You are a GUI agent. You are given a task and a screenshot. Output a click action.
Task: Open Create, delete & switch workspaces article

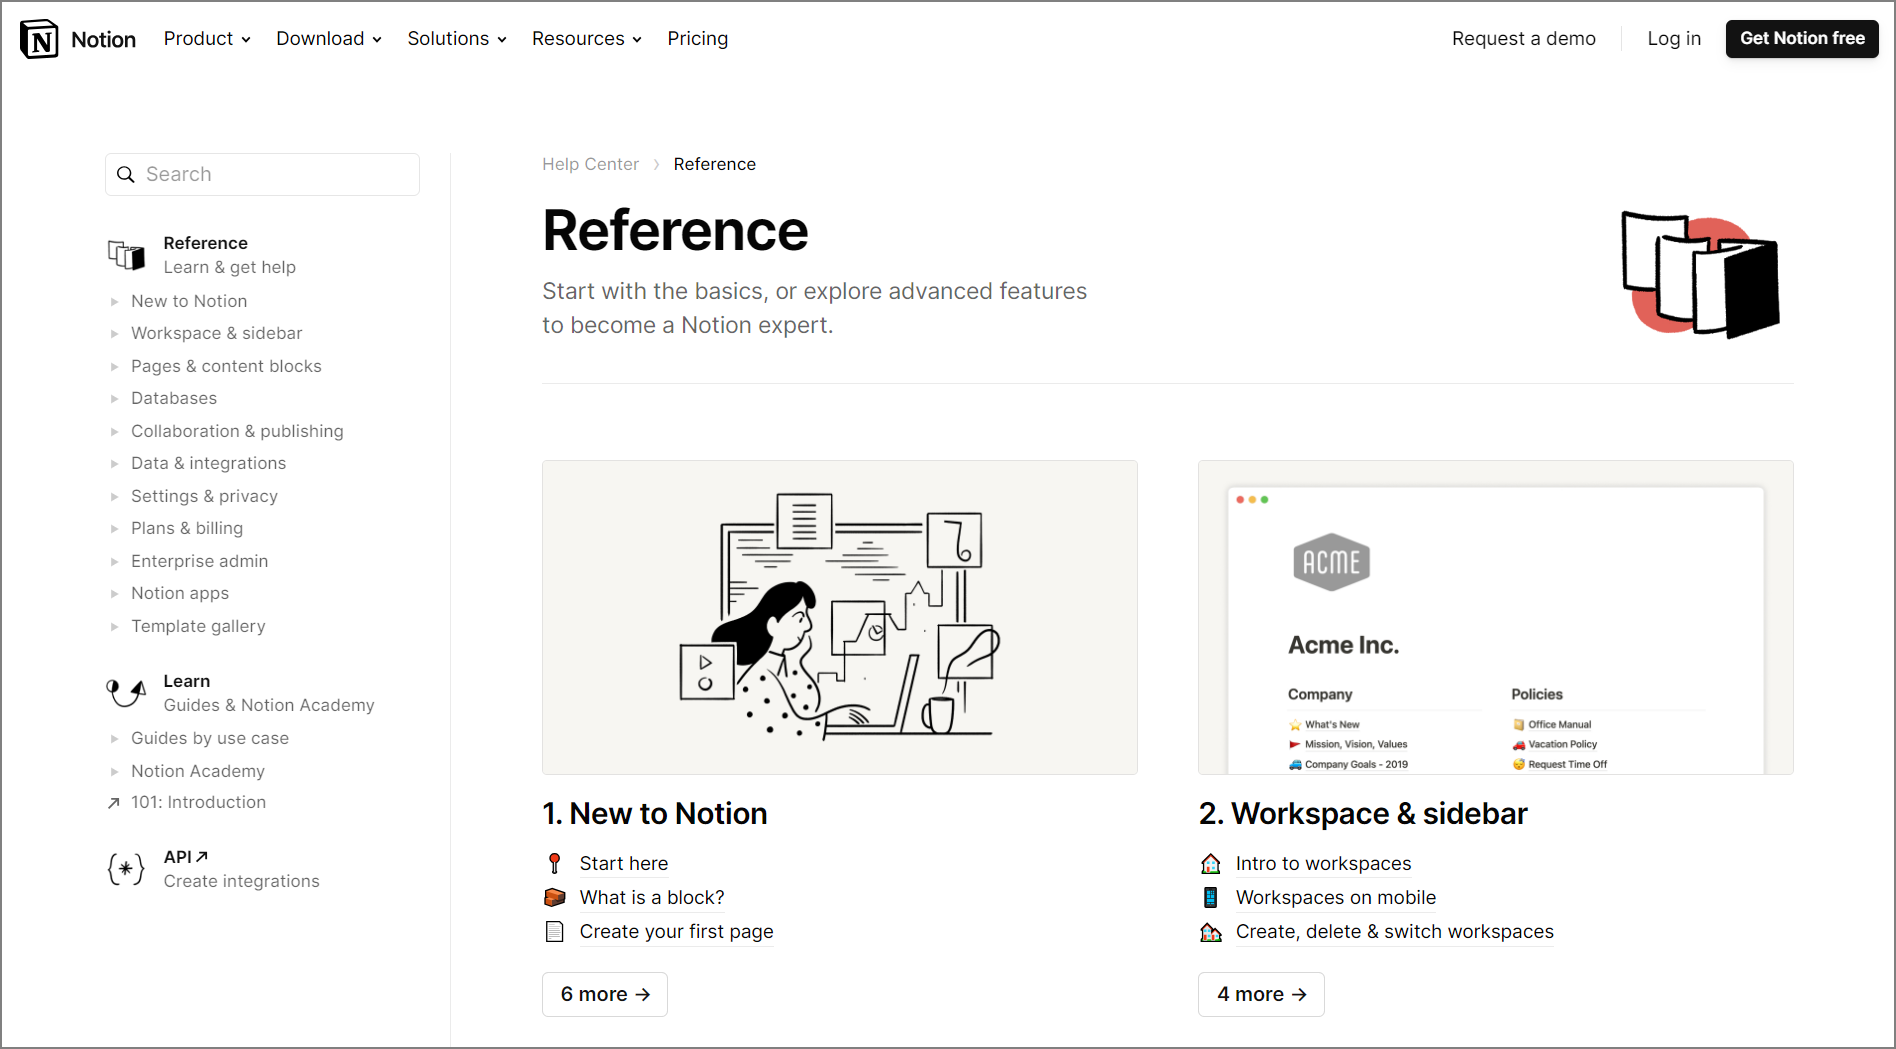(1395, 931)
